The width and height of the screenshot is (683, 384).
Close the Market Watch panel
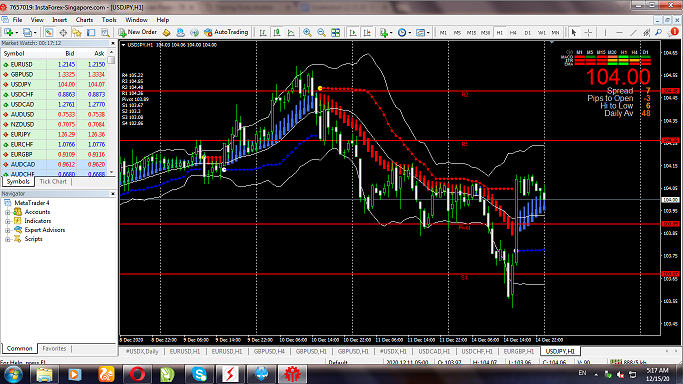tap(112, 43)
